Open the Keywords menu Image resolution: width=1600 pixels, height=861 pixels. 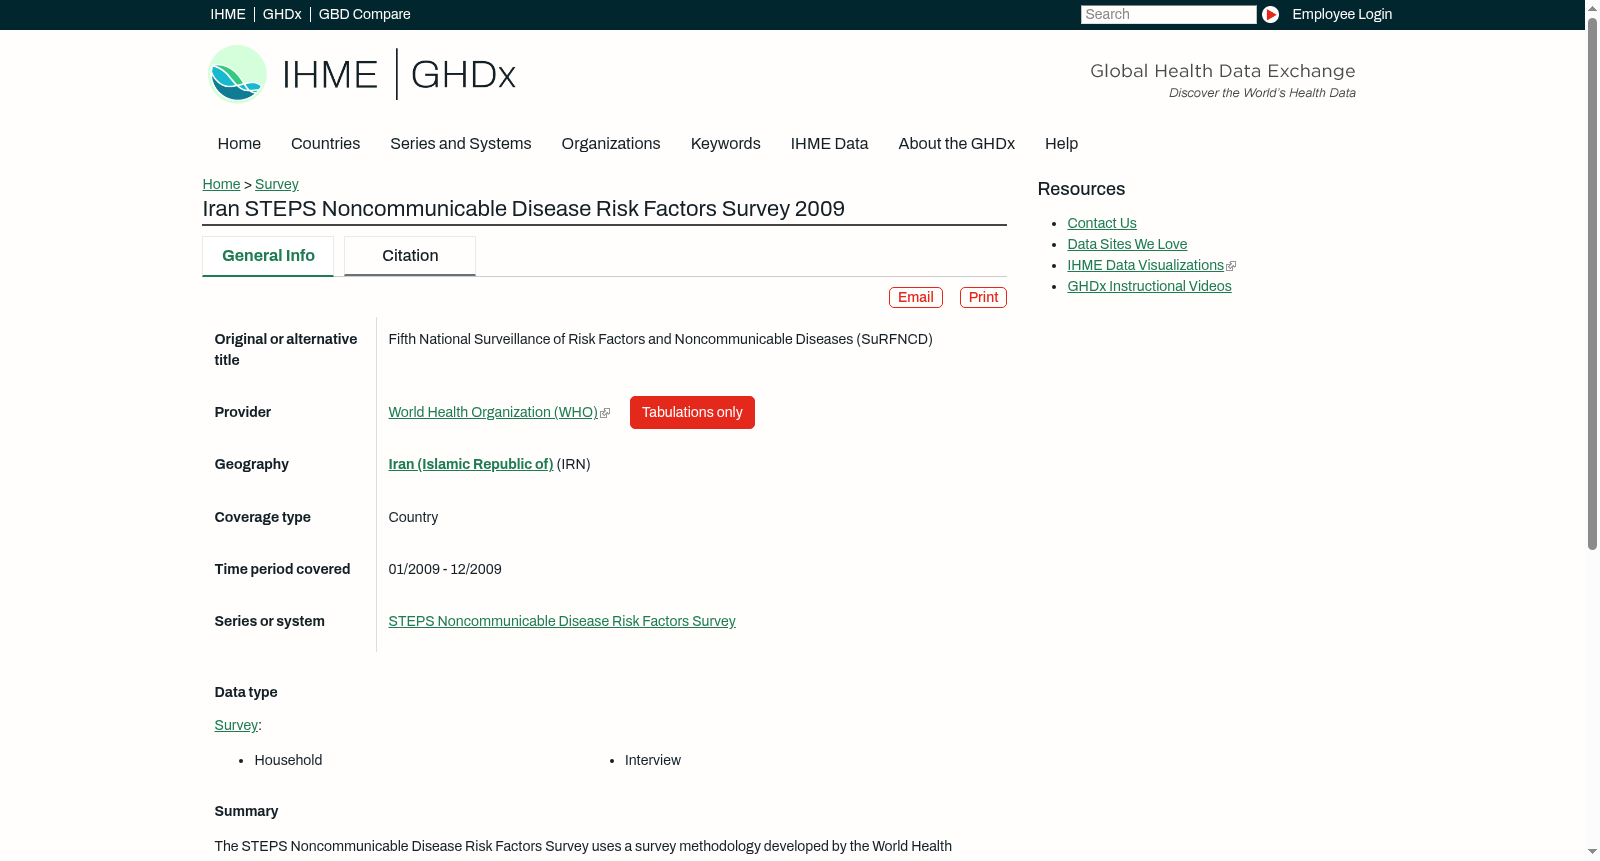[725, 144]
